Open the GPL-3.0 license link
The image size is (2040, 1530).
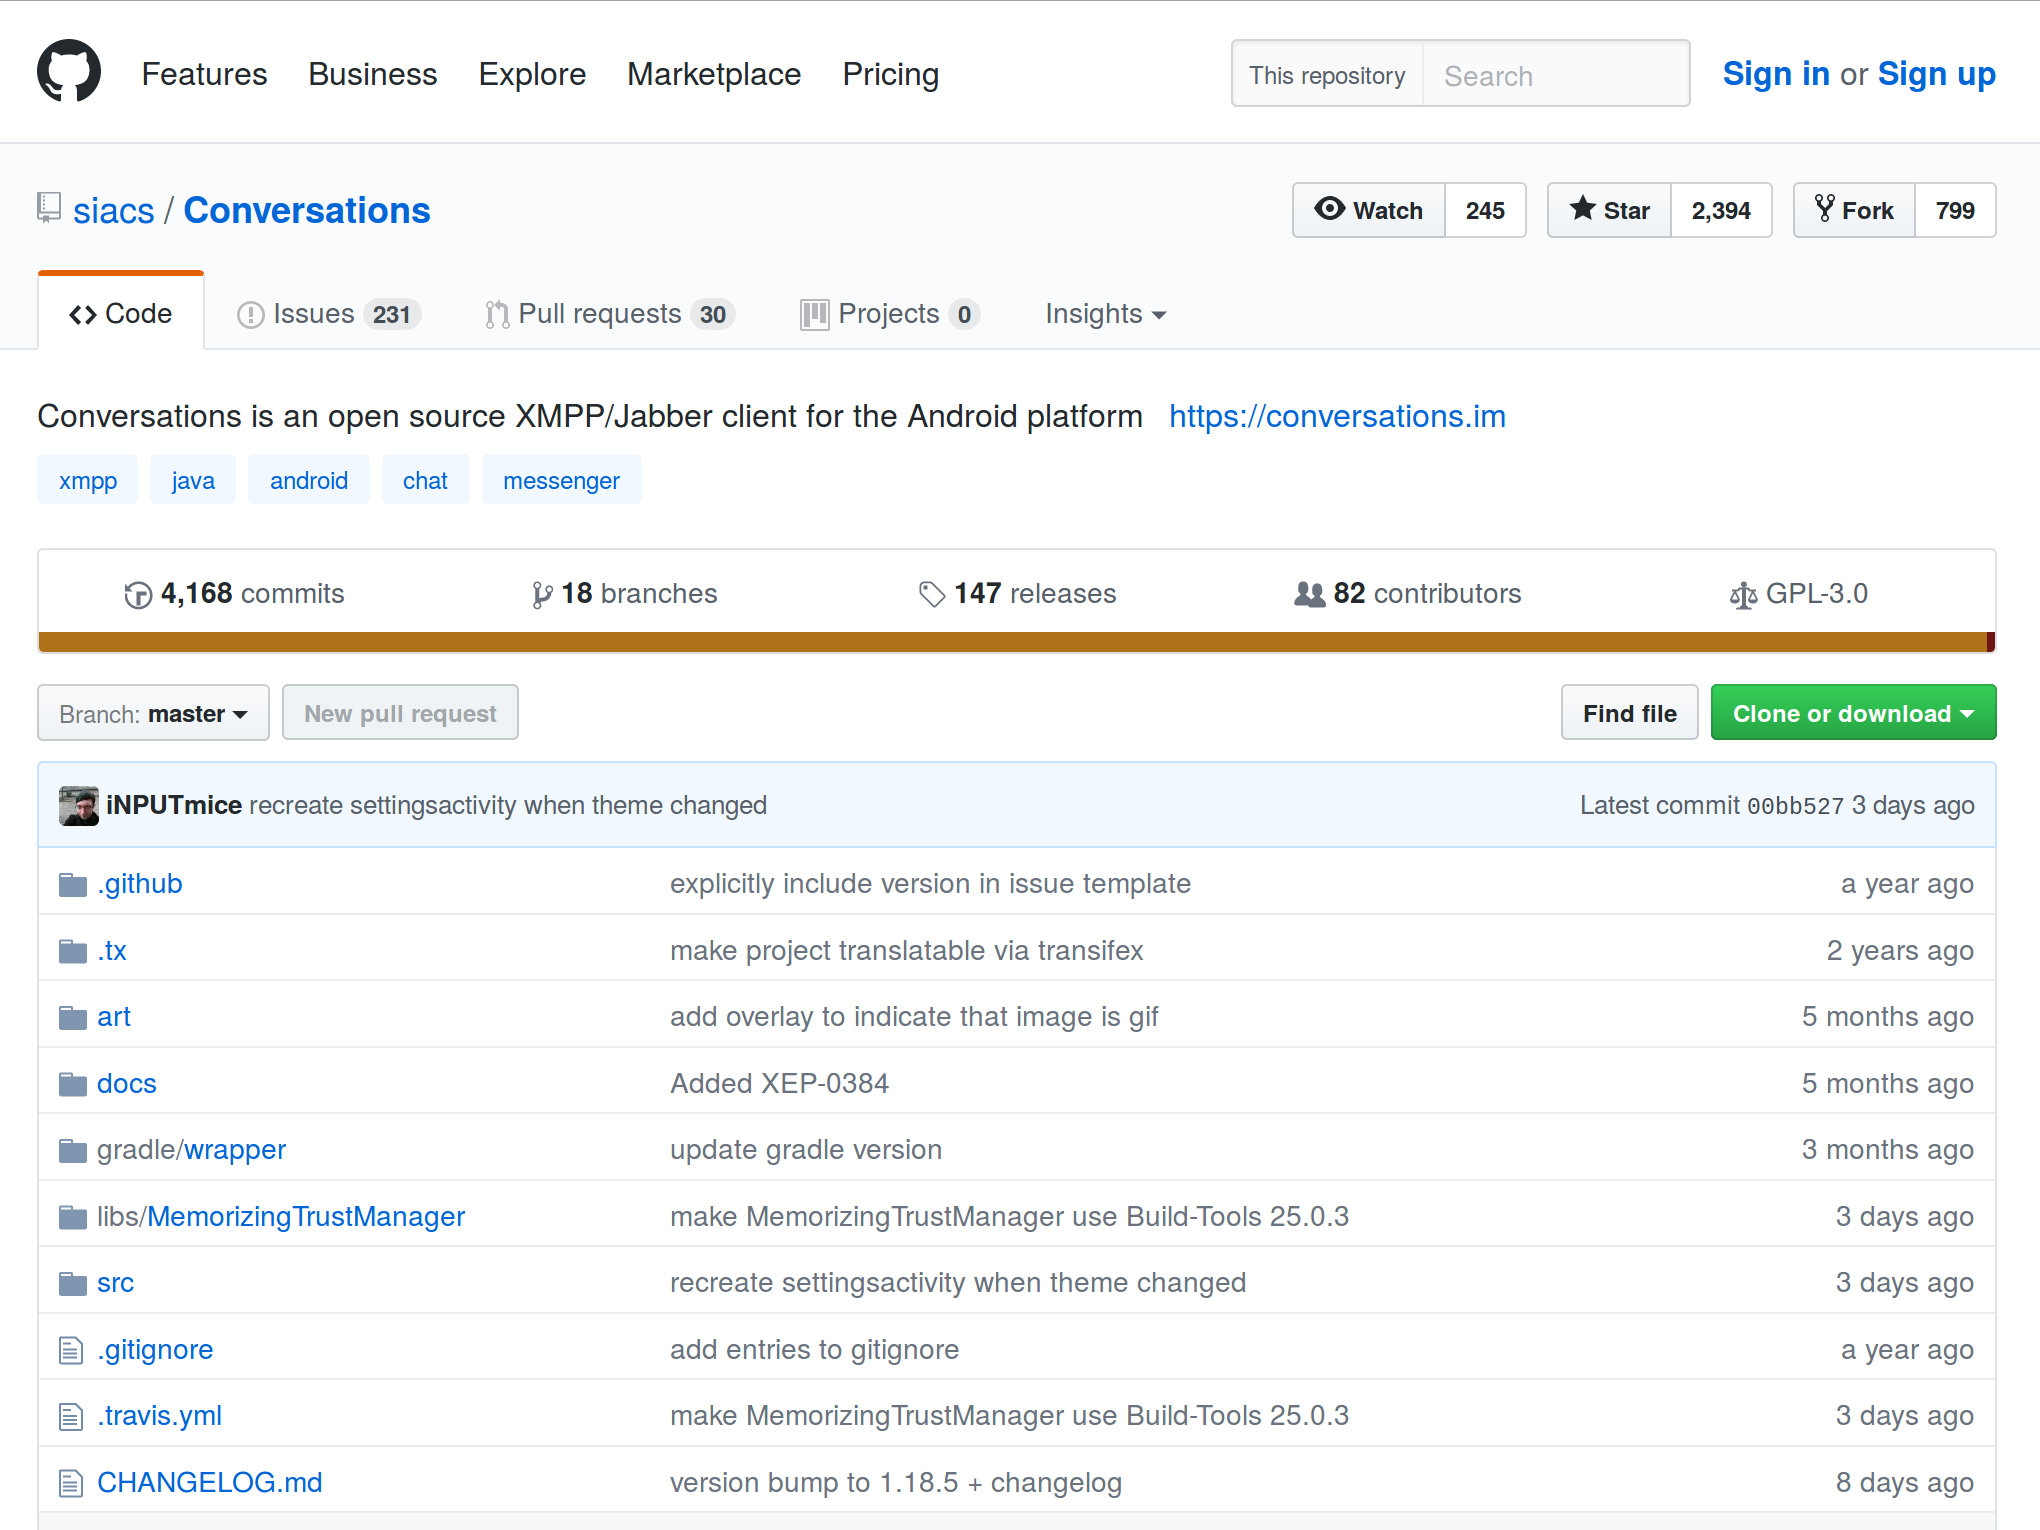(x=1799, y=594)
